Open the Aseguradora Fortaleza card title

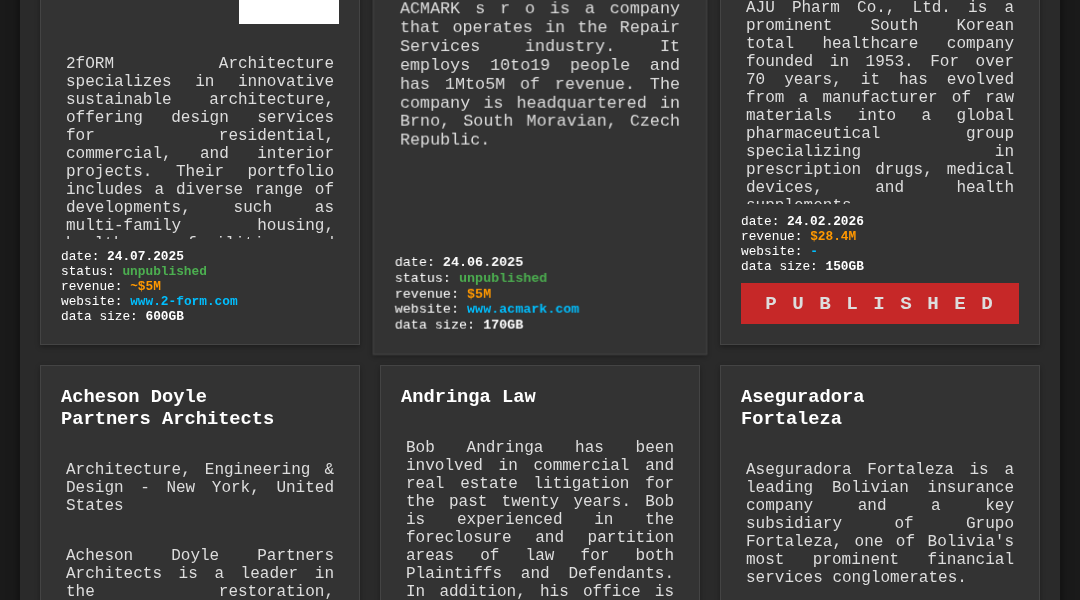click(x=802, y=407)
